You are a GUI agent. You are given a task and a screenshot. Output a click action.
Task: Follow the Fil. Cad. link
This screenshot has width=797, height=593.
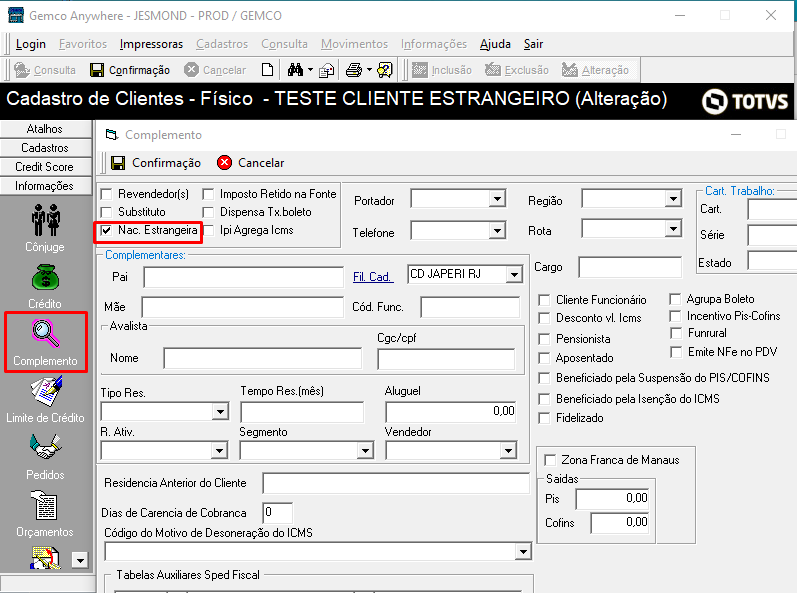coord(373,277)
